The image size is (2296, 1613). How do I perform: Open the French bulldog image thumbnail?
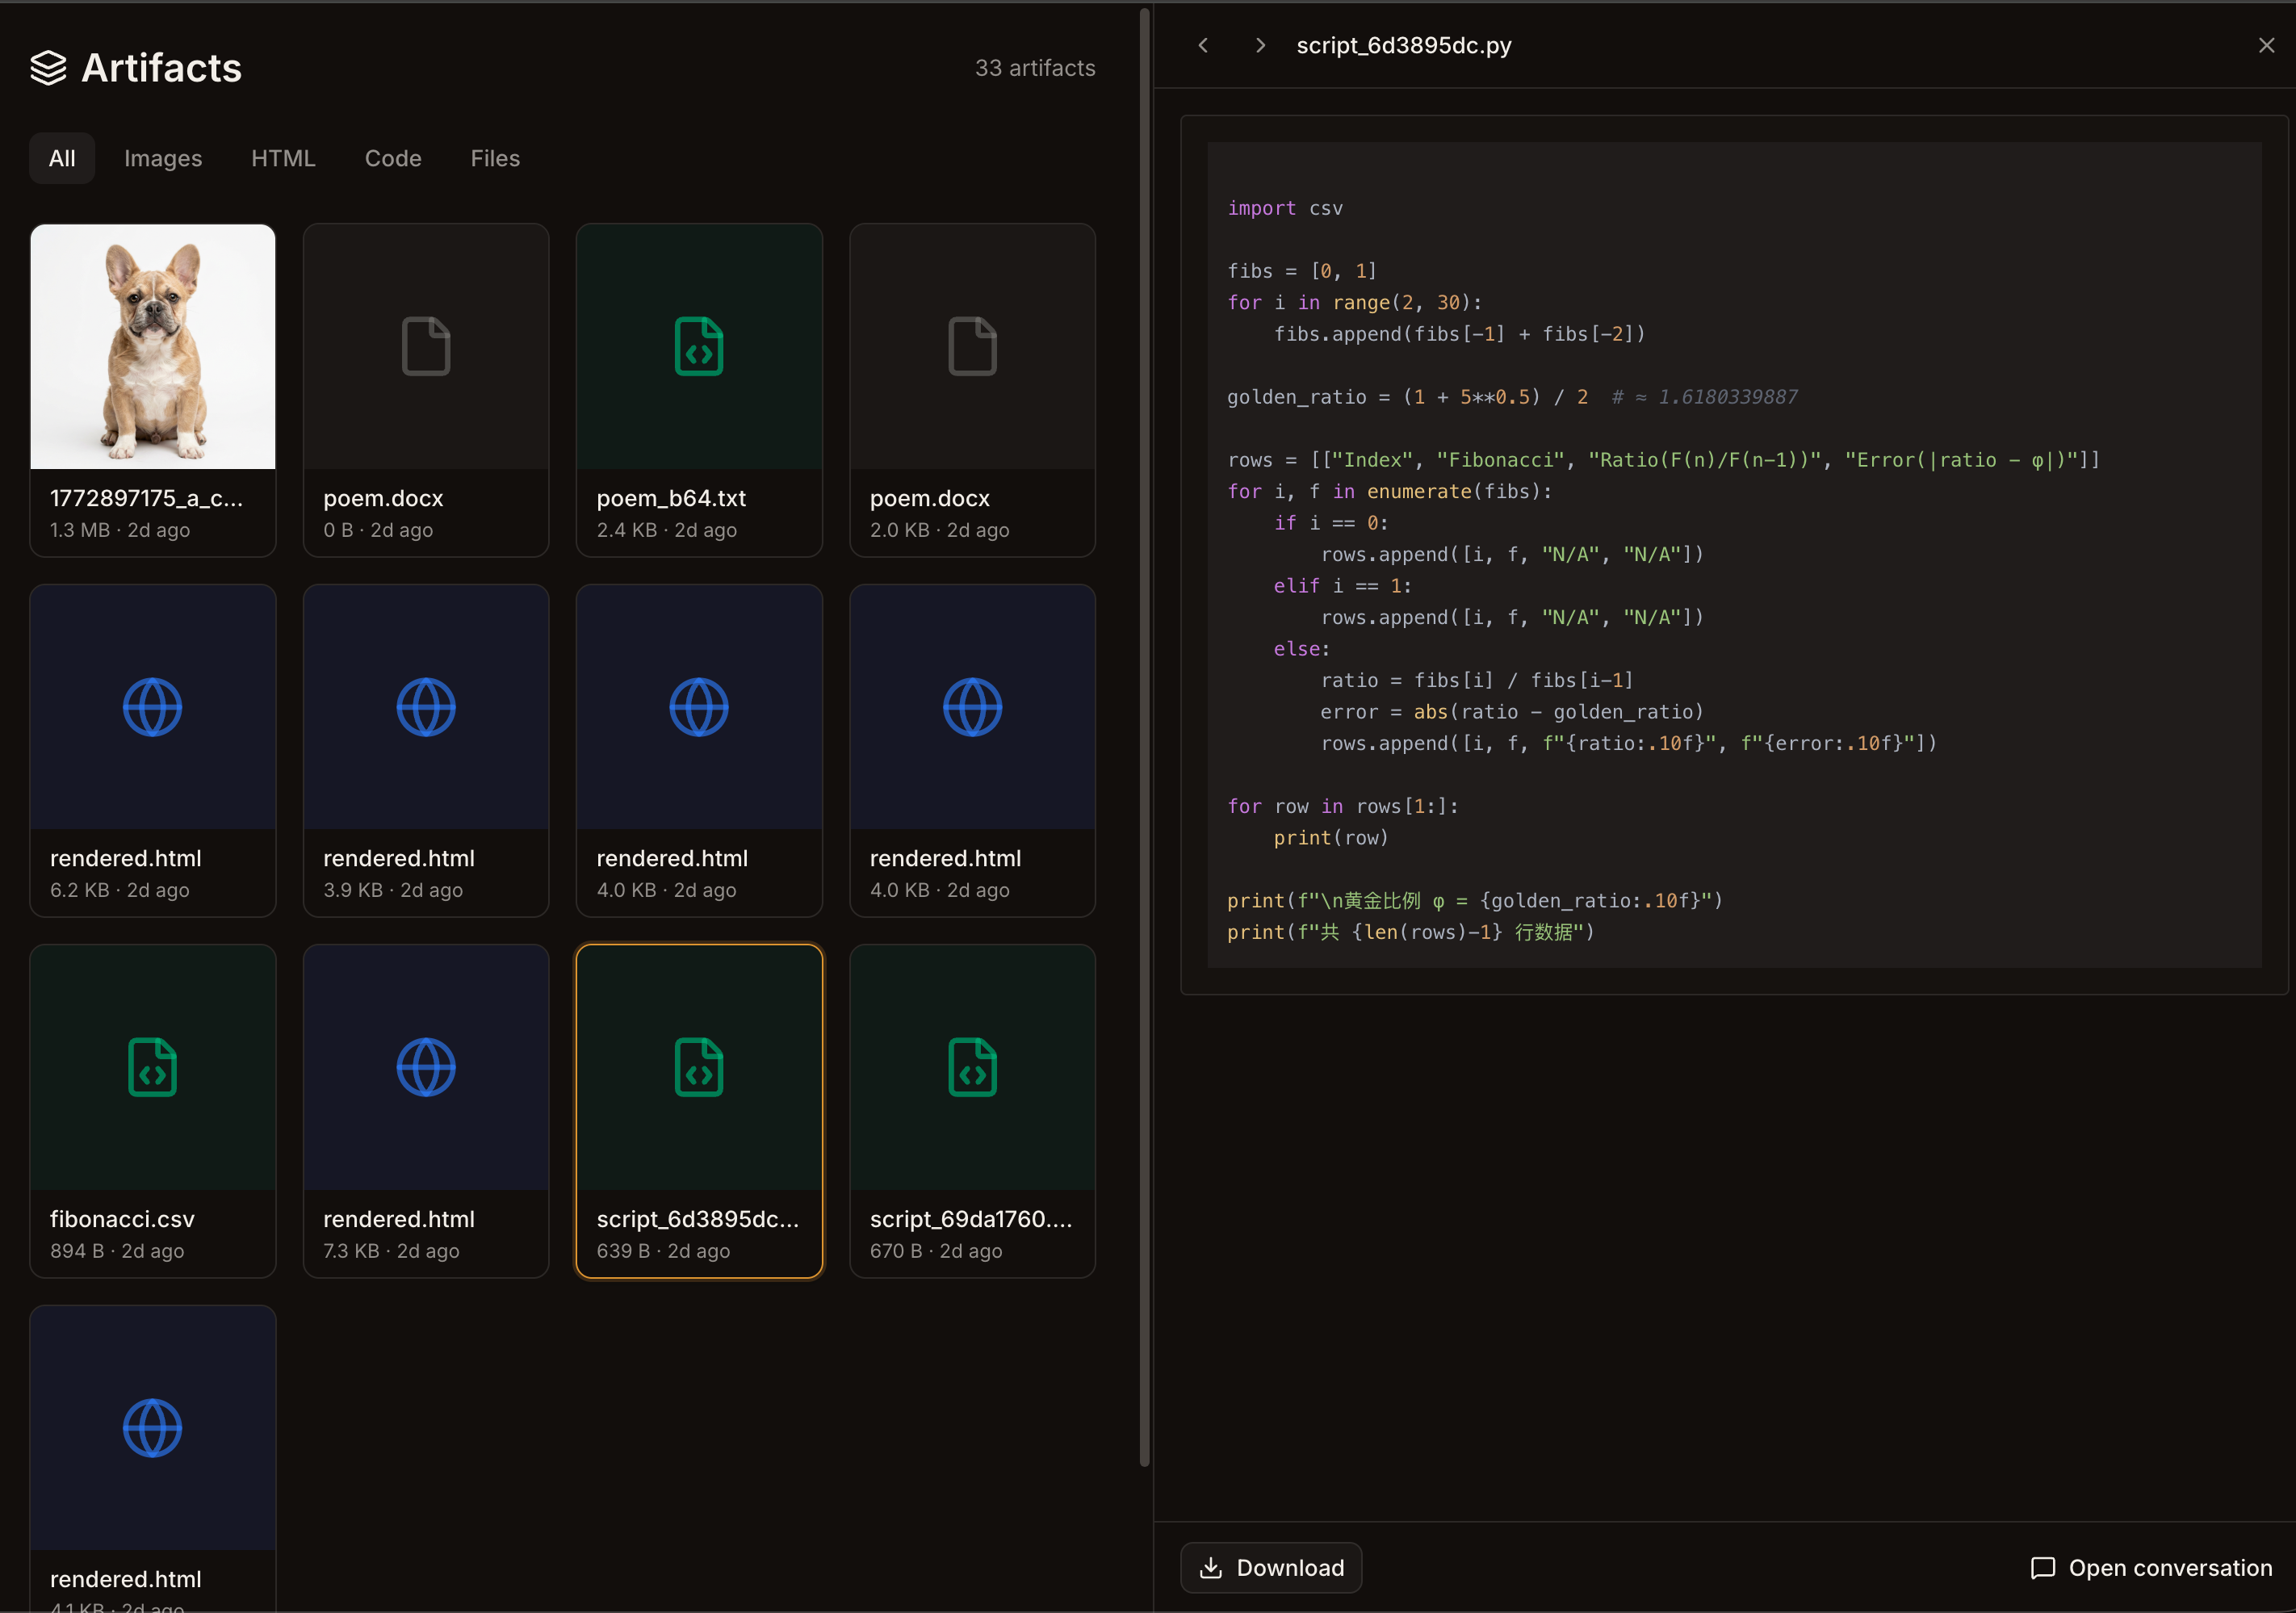coord(153,346)
